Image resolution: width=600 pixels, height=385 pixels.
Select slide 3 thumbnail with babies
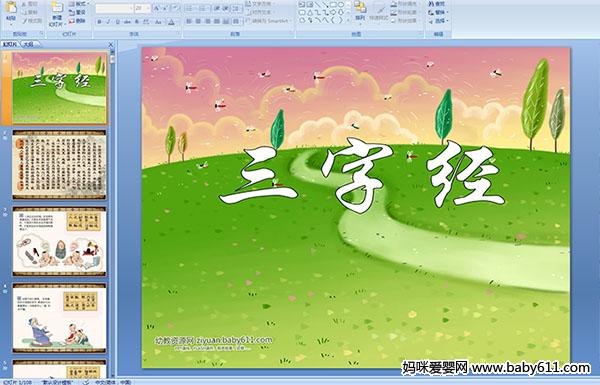(59, 241)
